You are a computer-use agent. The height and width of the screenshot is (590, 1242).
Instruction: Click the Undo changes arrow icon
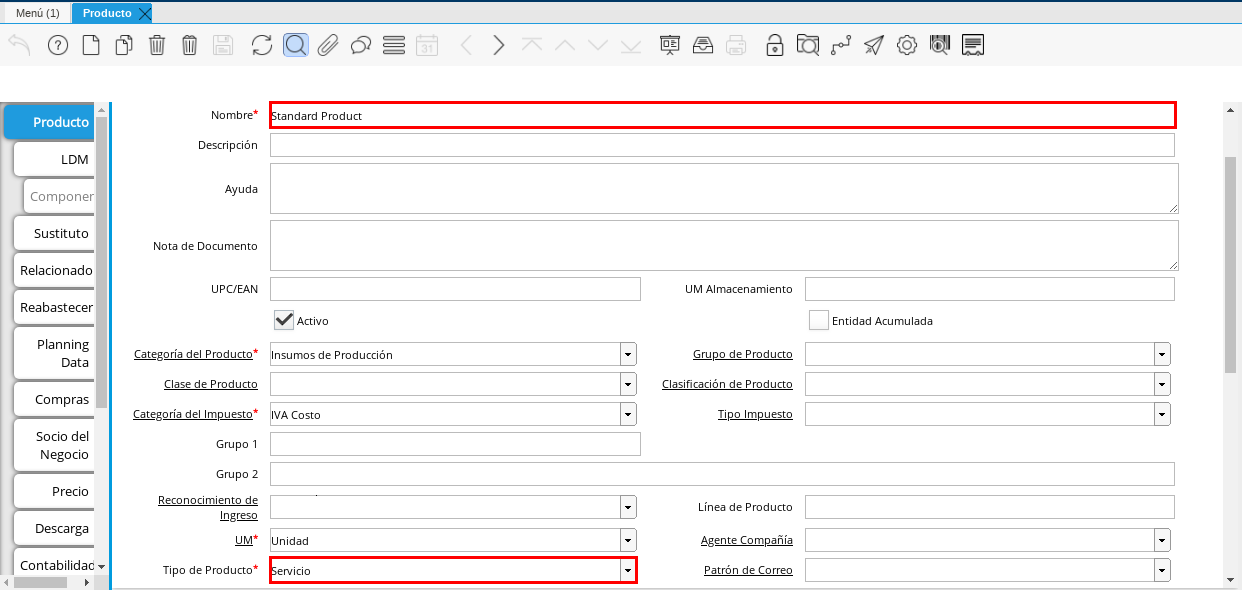pyautogui.click(x=20, y=45)
